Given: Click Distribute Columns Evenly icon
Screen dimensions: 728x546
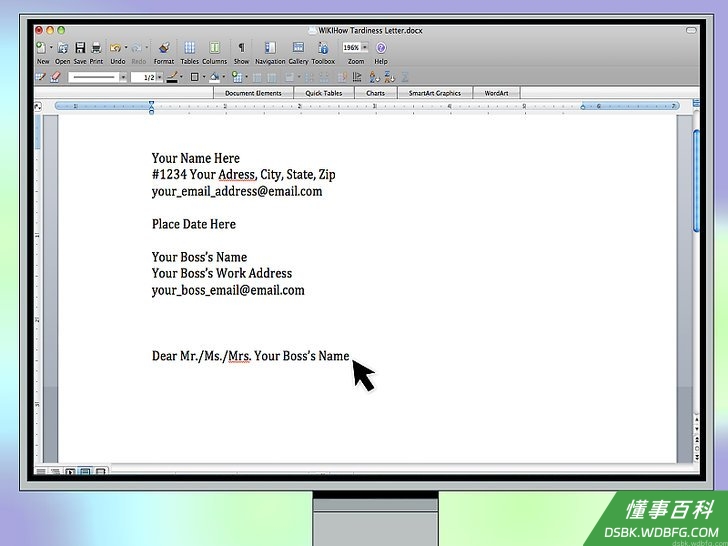Looking at the screenshot, I should pos(324,78).
